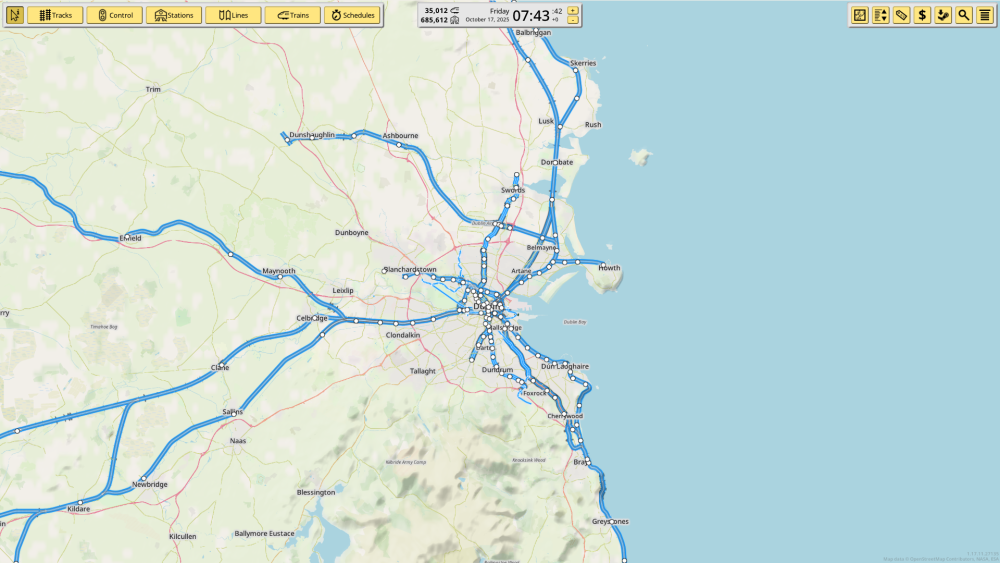Open the Tracks menu

pyautogui.click(x=55, y=15)
